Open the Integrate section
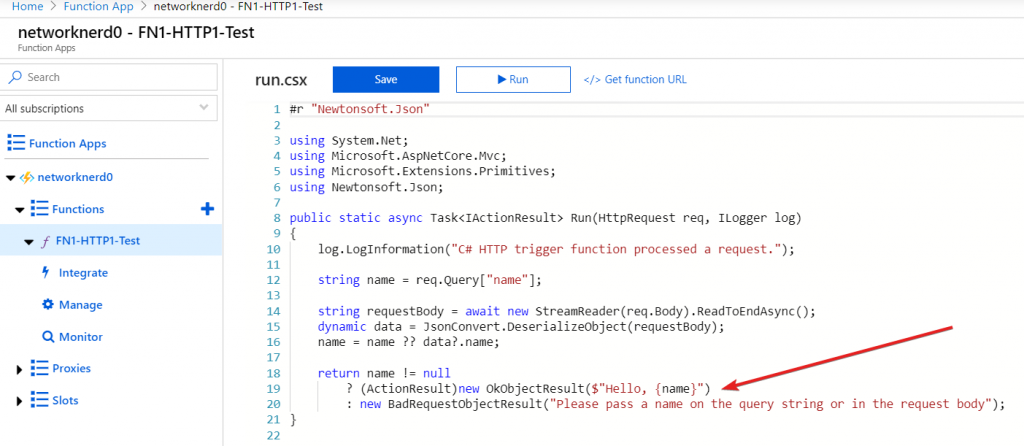Screen dimensions: 1024x446 [x=84, y=273]
